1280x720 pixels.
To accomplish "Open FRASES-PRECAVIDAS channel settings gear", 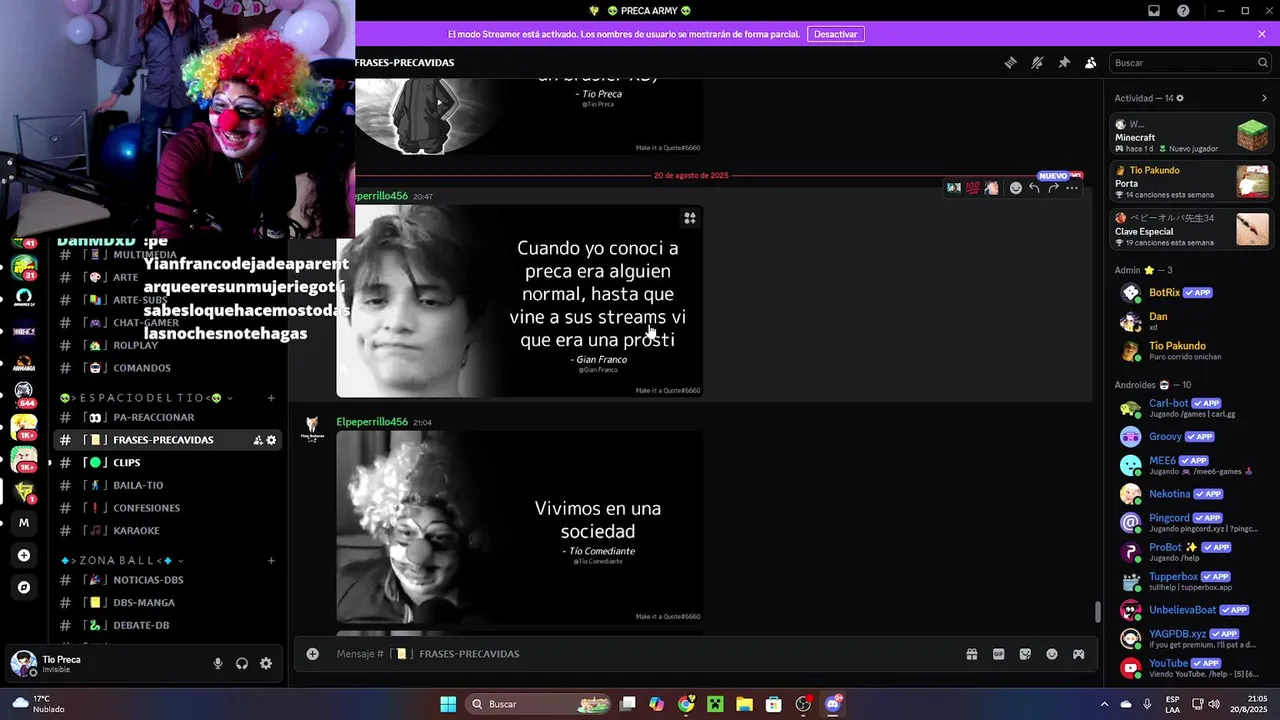I will pos(271,440).
